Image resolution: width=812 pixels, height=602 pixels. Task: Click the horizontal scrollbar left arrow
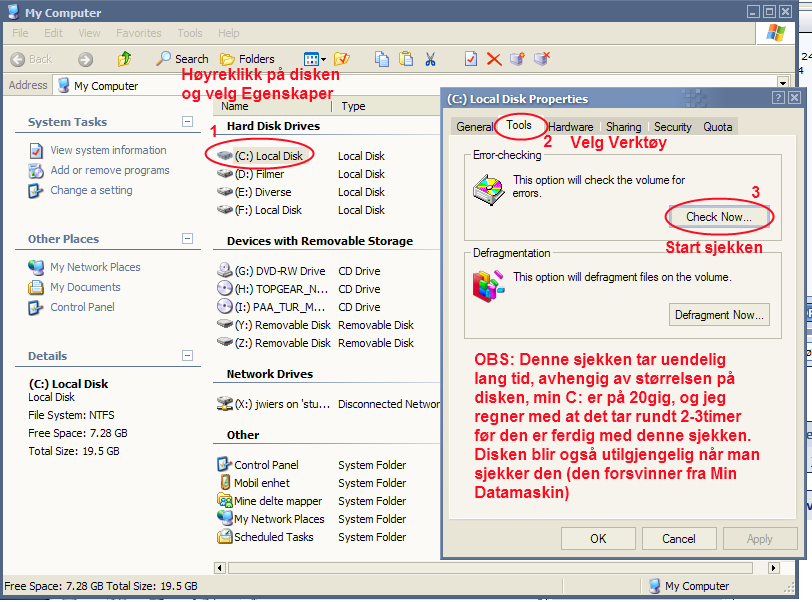pos(220,568)
